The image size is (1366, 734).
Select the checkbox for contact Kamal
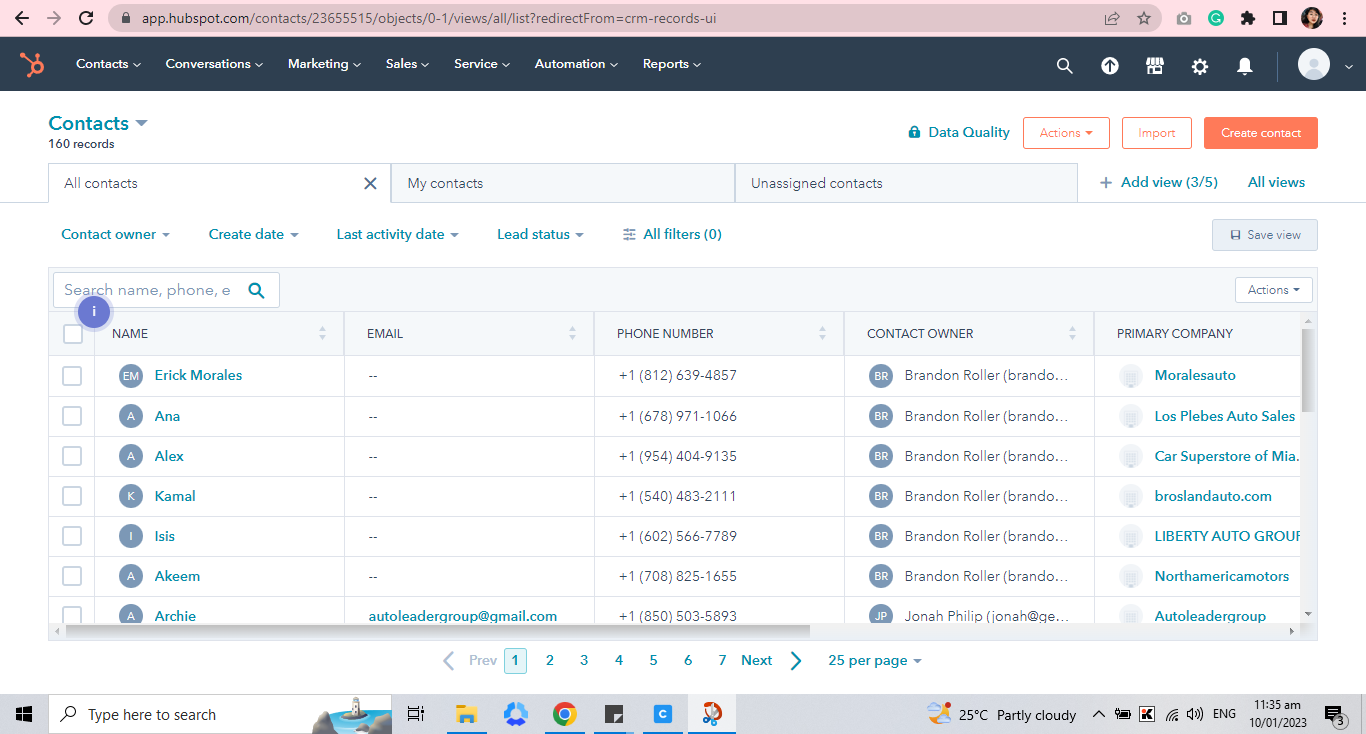(x=72, y=496)
